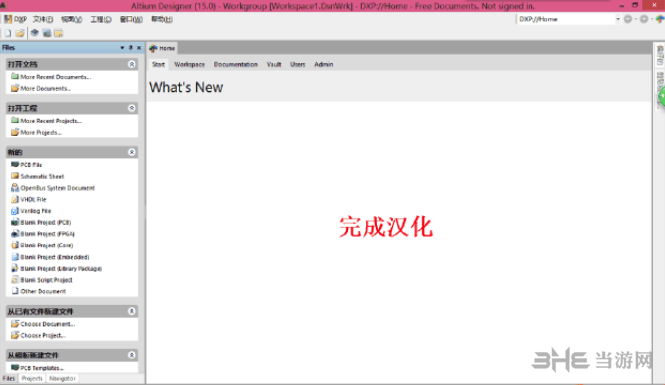The width and height of the screenshot is (665, 385).
Task: Open the 文件 menu
Action: 43,19
